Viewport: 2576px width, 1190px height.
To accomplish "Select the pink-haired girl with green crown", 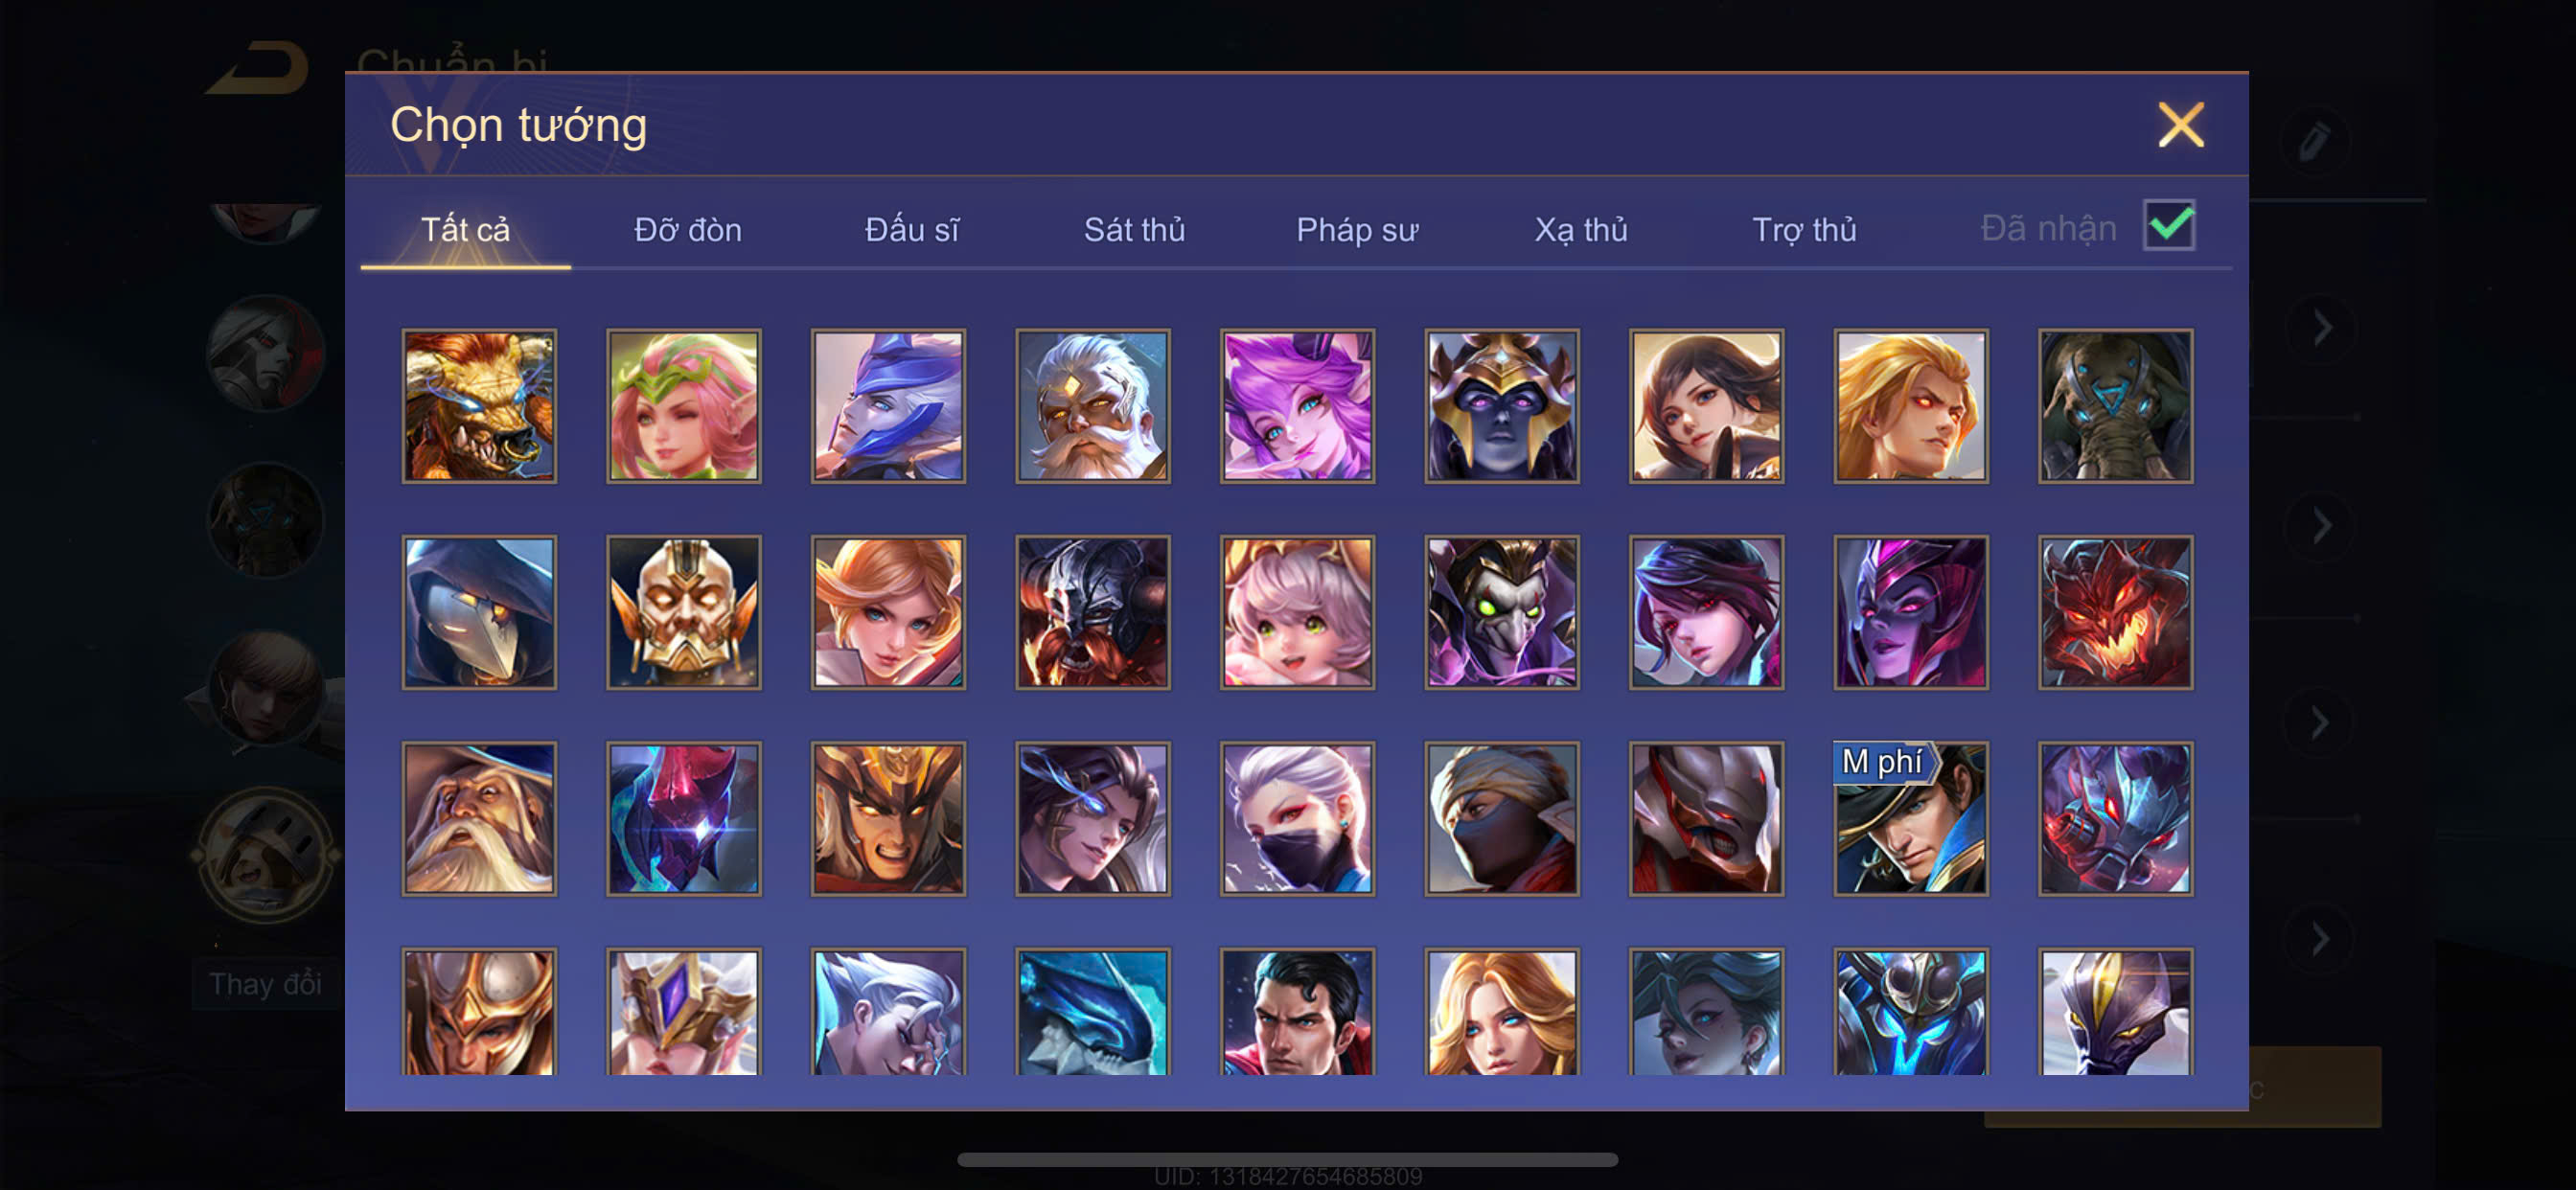I will pos(684,406).
